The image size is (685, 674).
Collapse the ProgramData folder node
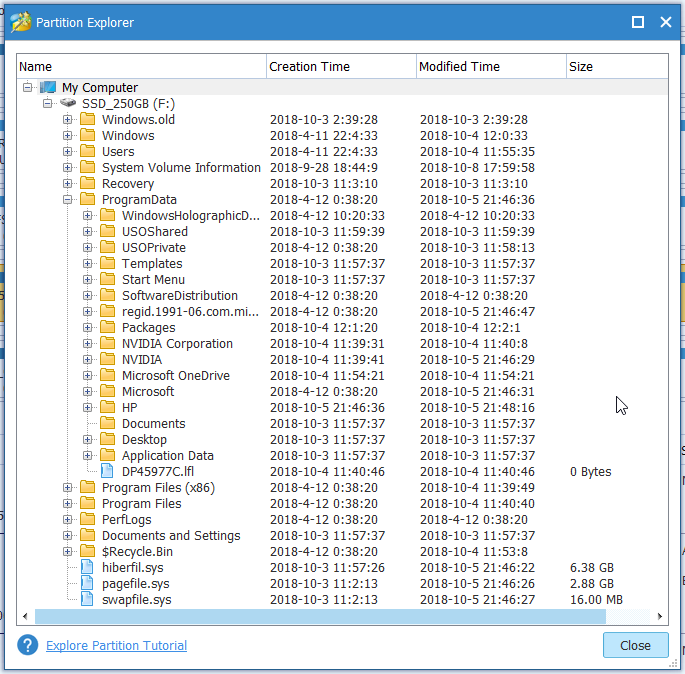click(67, 200)
